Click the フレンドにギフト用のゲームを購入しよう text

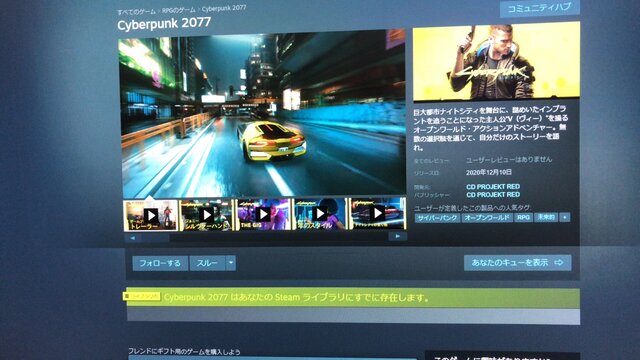(x=184, y=351)
